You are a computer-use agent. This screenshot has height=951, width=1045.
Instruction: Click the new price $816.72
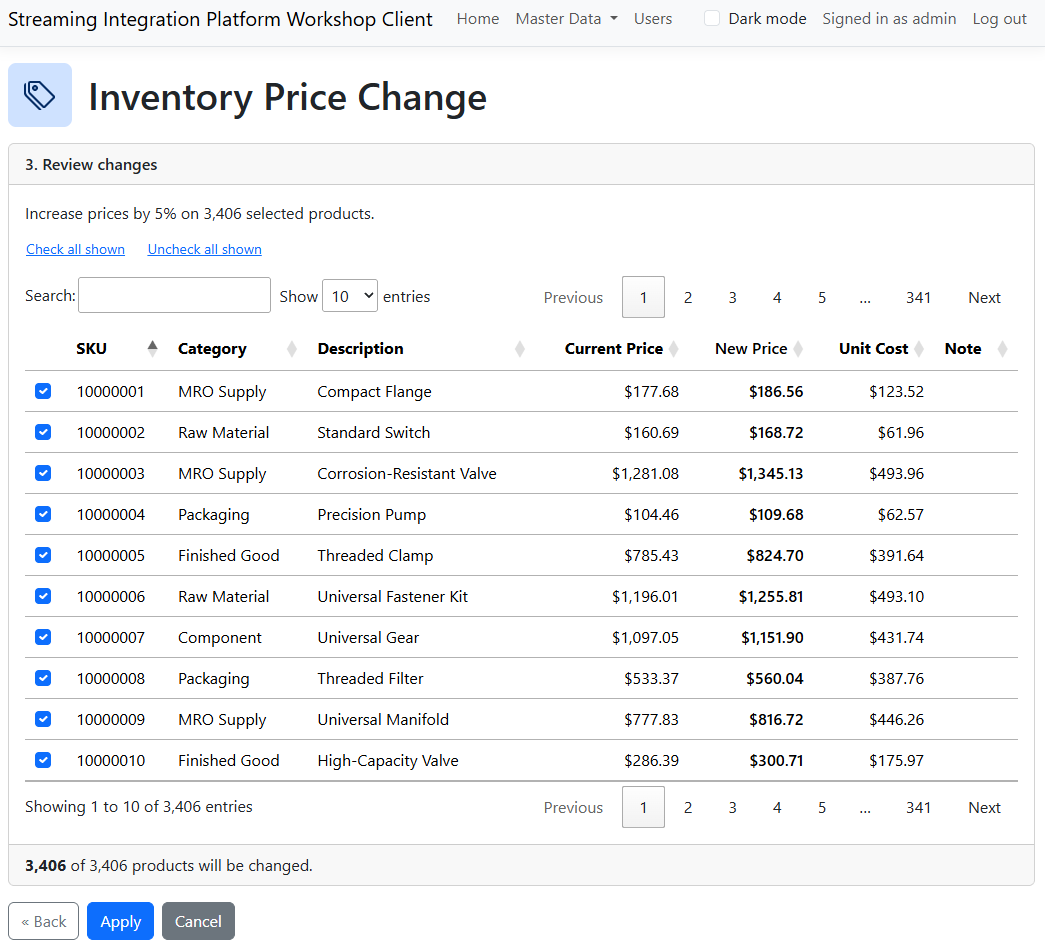(776, 719)
